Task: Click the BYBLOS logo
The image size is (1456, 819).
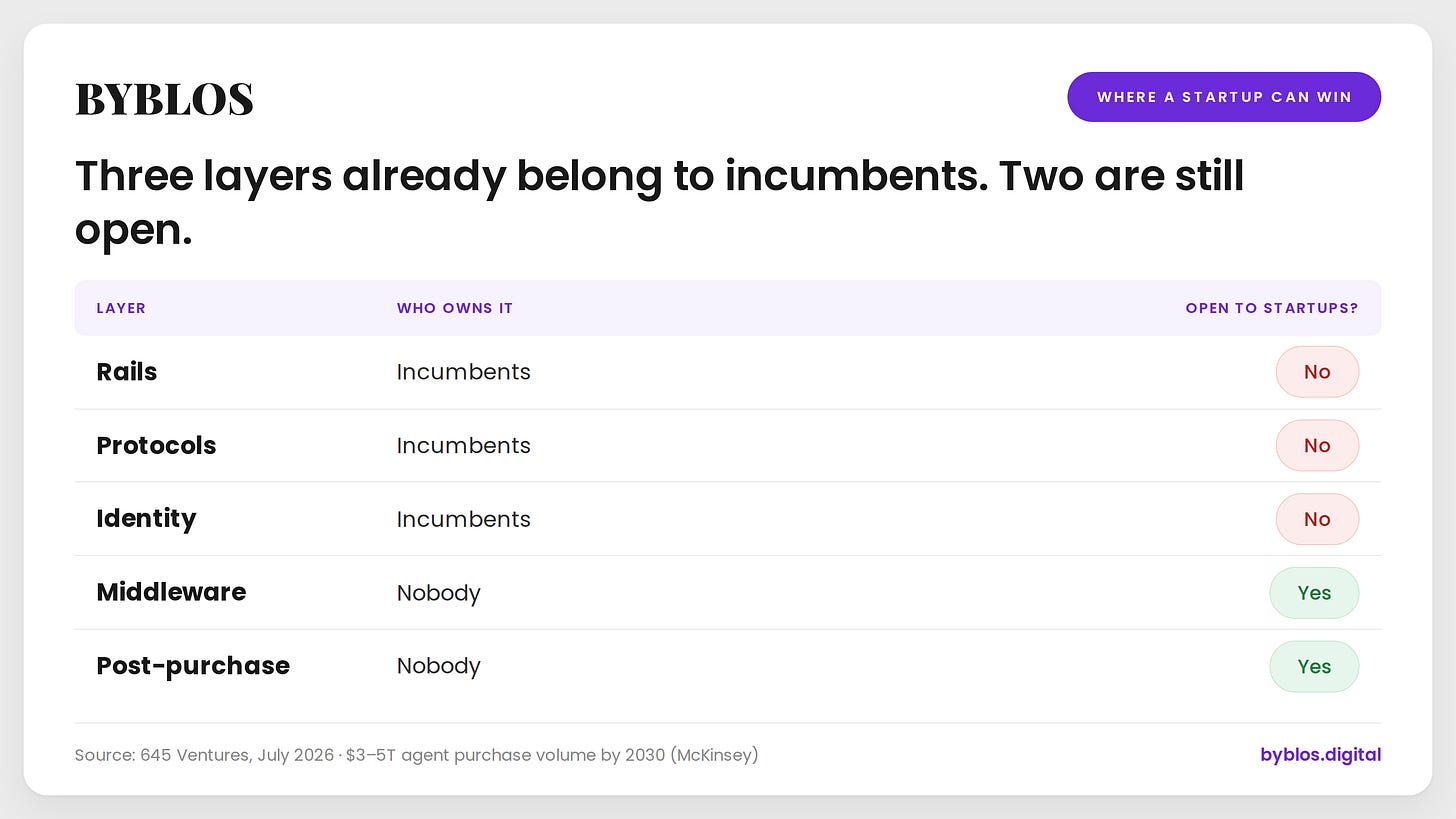Action: tap(164, 99)
